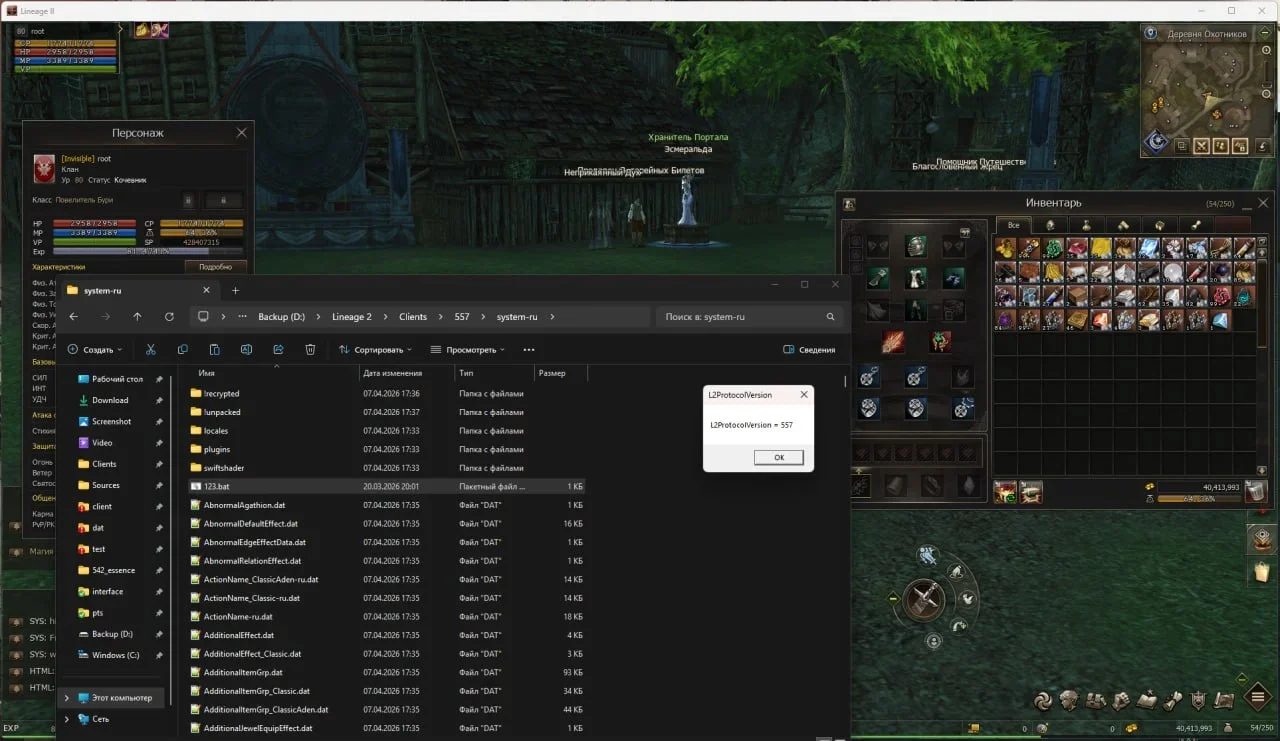Image resolution: width=1280 pixels, height=741 pixels.
Task: Open the character head icon in bottom bar
Action: click(1068, 700)
